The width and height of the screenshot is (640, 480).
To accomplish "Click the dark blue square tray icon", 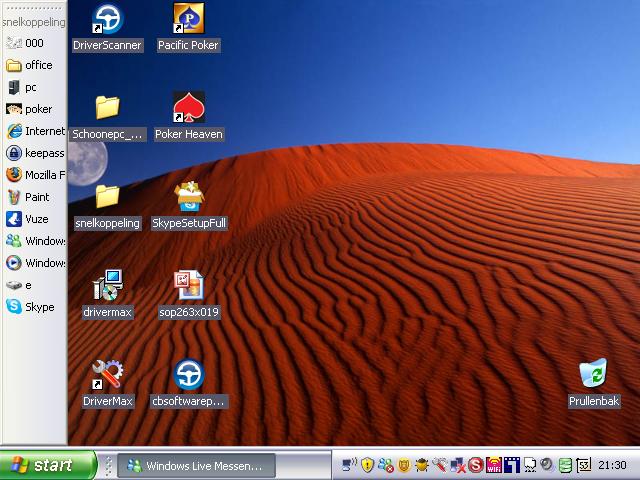I will tap(512, 464).
